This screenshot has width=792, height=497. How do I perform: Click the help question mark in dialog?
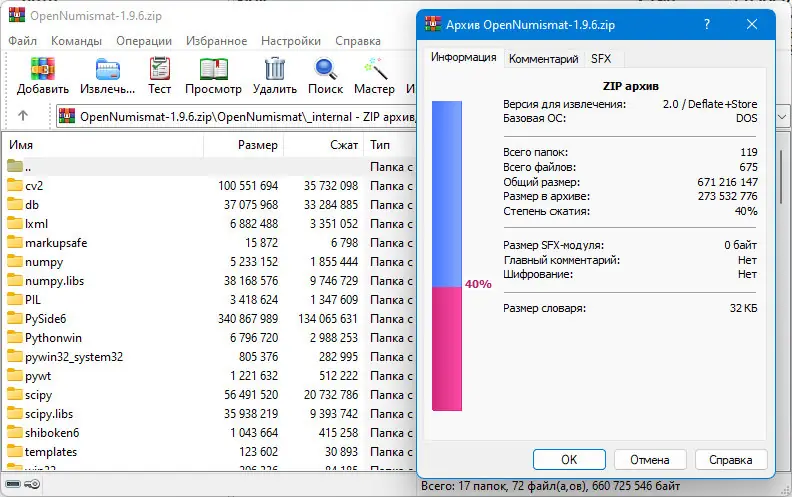point(707,24)
